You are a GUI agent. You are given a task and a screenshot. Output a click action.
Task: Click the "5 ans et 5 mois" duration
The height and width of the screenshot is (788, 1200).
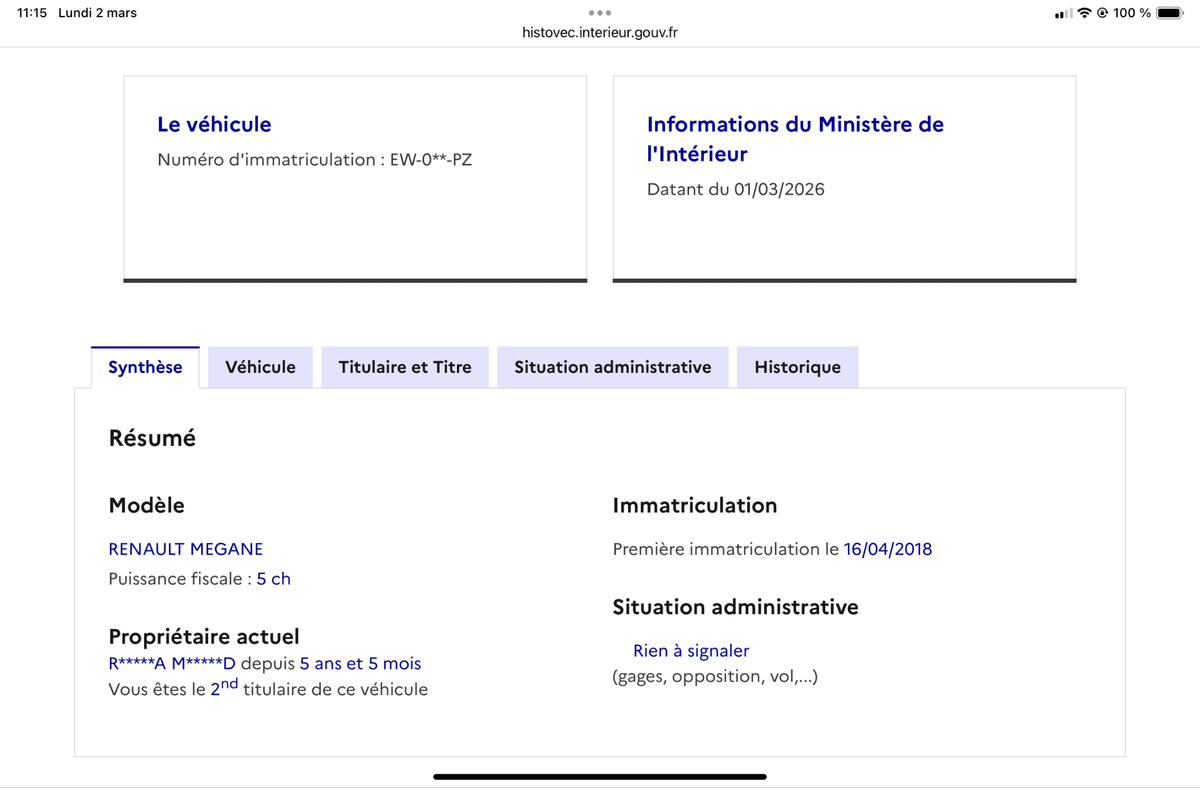[x=360, y=663]
